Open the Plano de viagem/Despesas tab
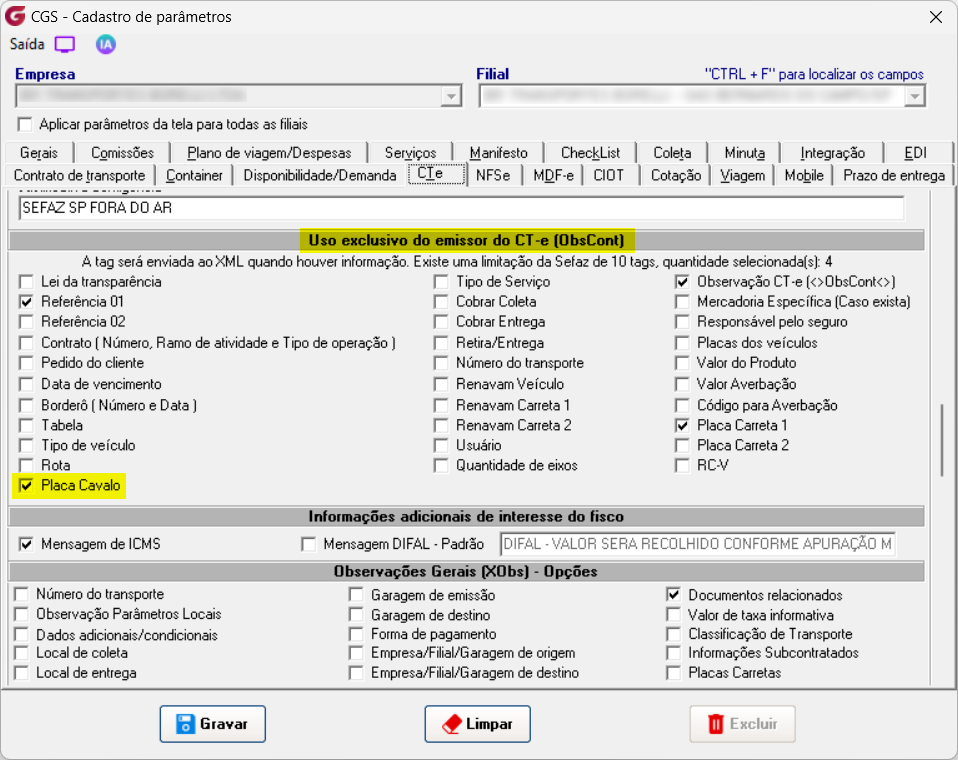958x760 pixels. 269,153
